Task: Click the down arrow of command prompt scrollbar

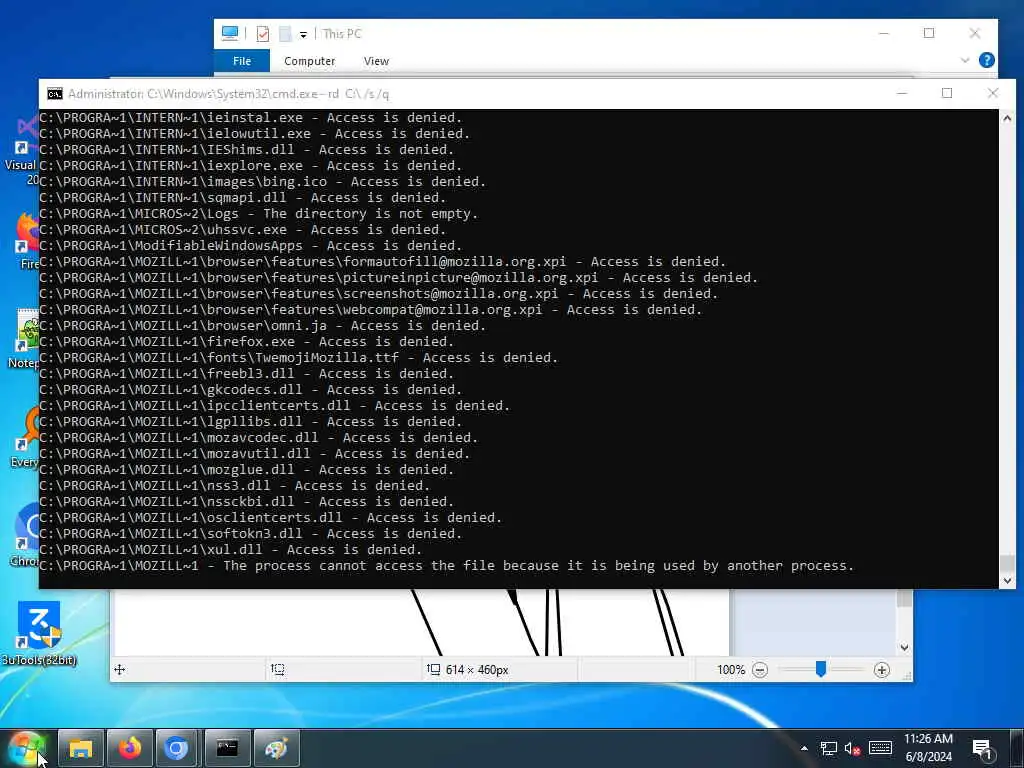Action: click(1007, 580)
